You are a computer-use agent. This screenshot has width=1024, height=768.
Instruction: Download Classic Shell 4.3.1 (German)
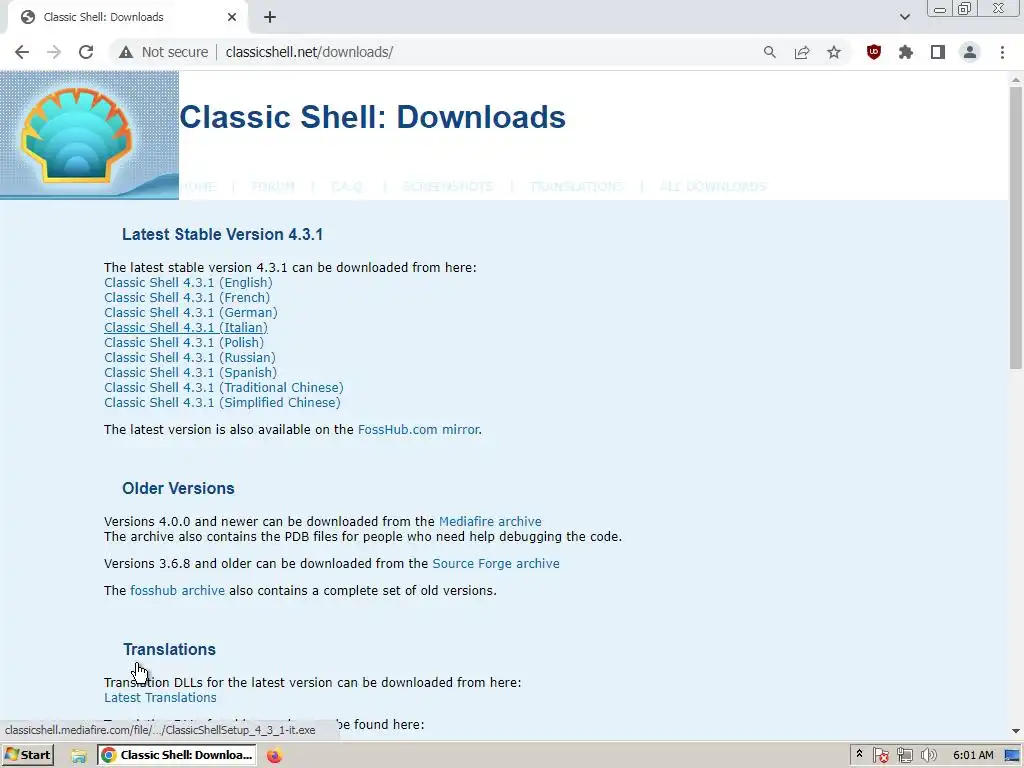tap(191, 313)
